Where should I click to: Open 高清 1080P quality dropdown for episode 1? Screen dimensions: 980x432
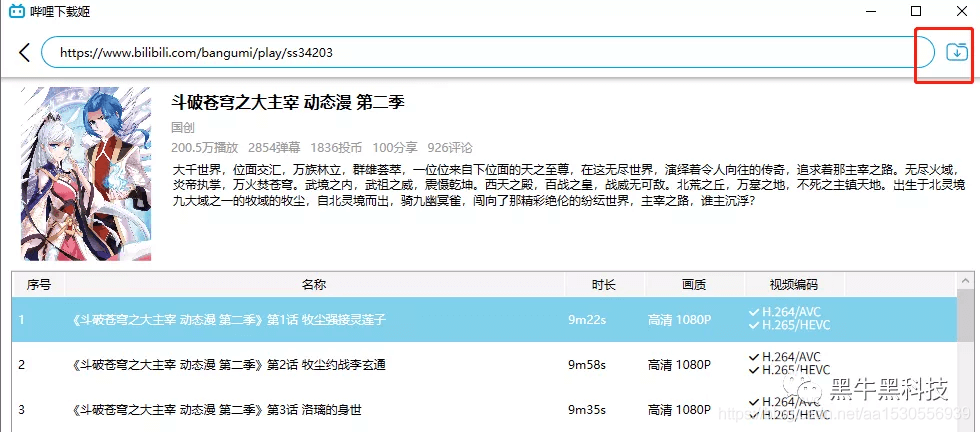(x=679, y=319)
